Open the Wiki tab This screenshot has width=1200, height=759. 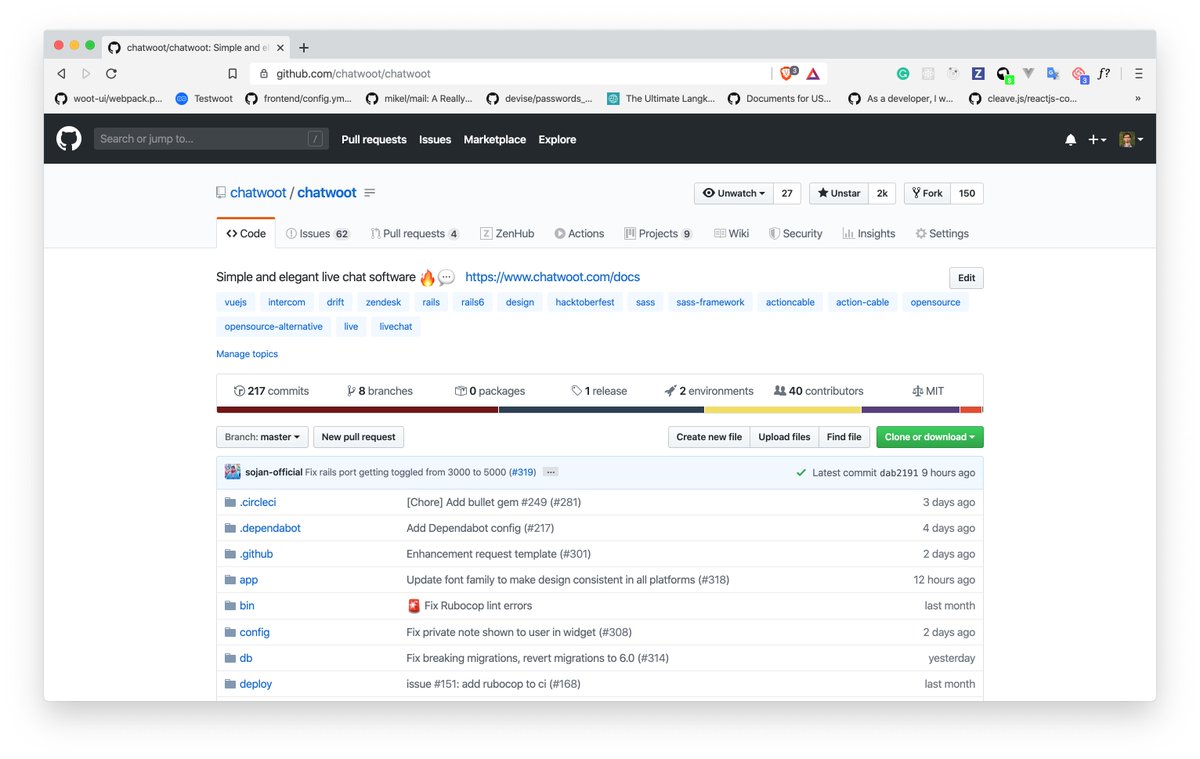[731, 234]
